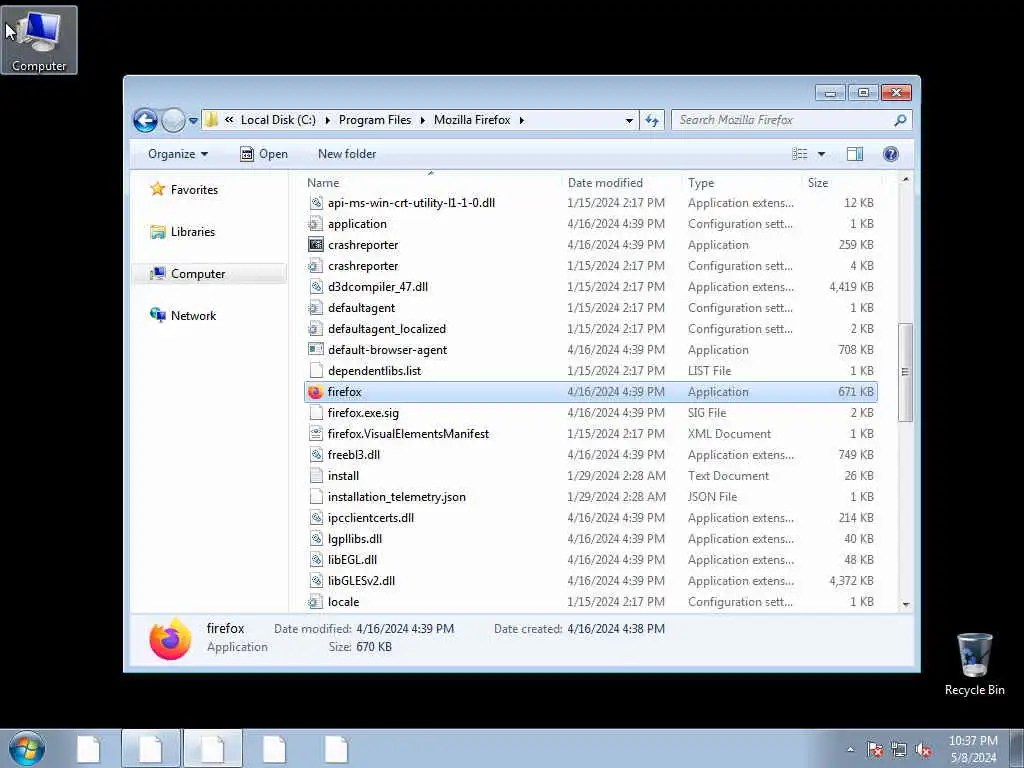
Task: Click lgpllibs.dll file name
Action: coord(355,539)
